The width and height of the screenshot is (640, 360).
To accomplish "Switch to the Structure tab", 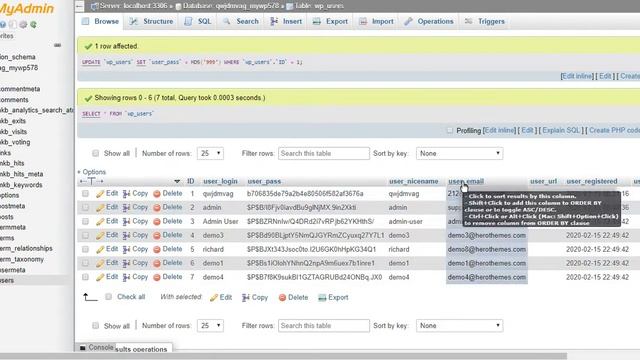I will [151, 21].
